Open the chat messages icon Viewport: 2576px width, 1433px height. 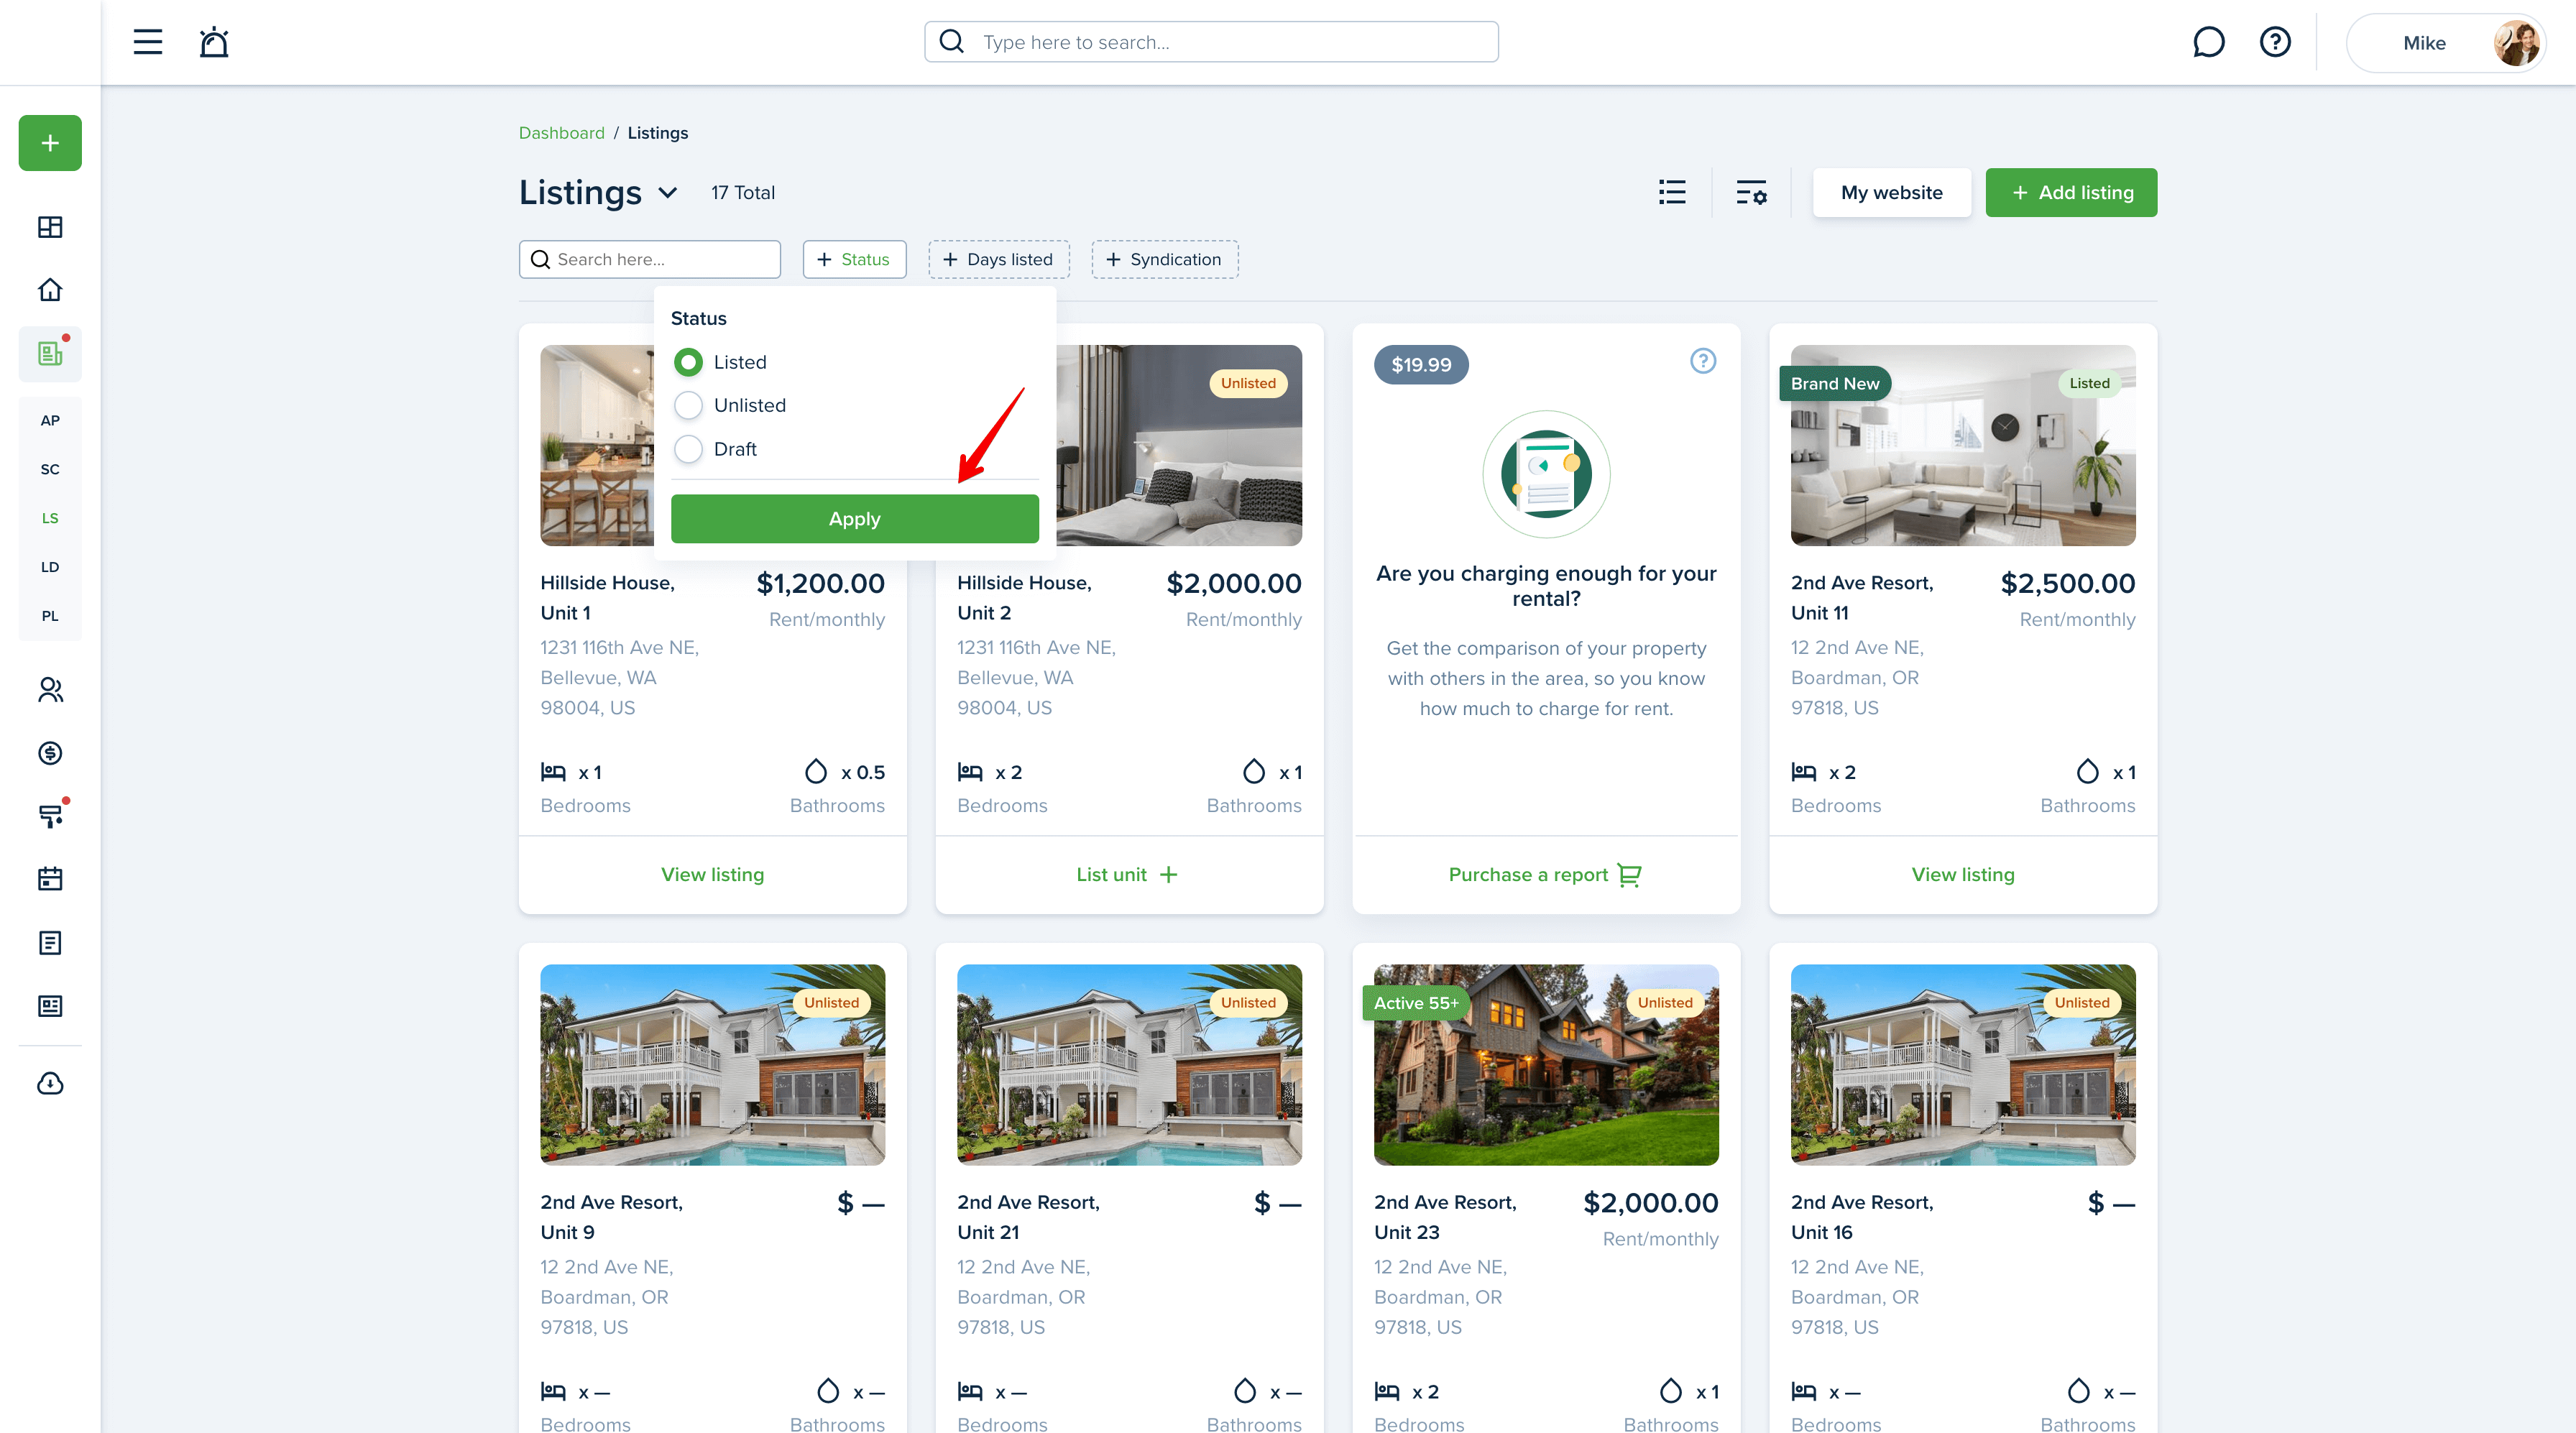coord(2208,42)
